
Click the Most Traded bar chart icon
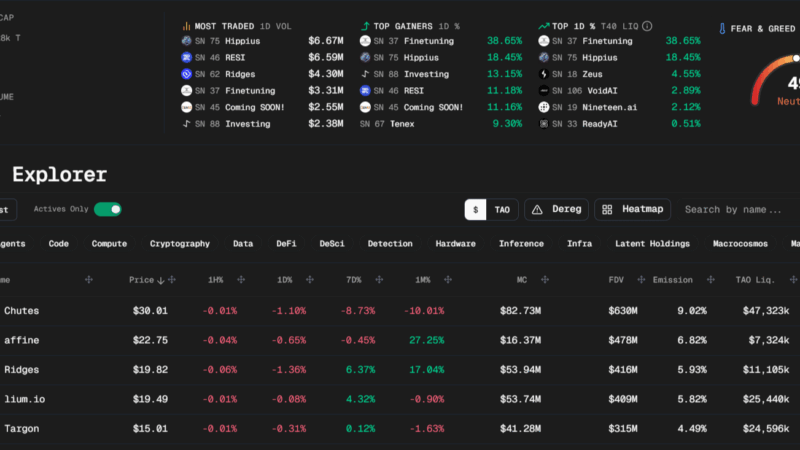(x=186, y=26)
